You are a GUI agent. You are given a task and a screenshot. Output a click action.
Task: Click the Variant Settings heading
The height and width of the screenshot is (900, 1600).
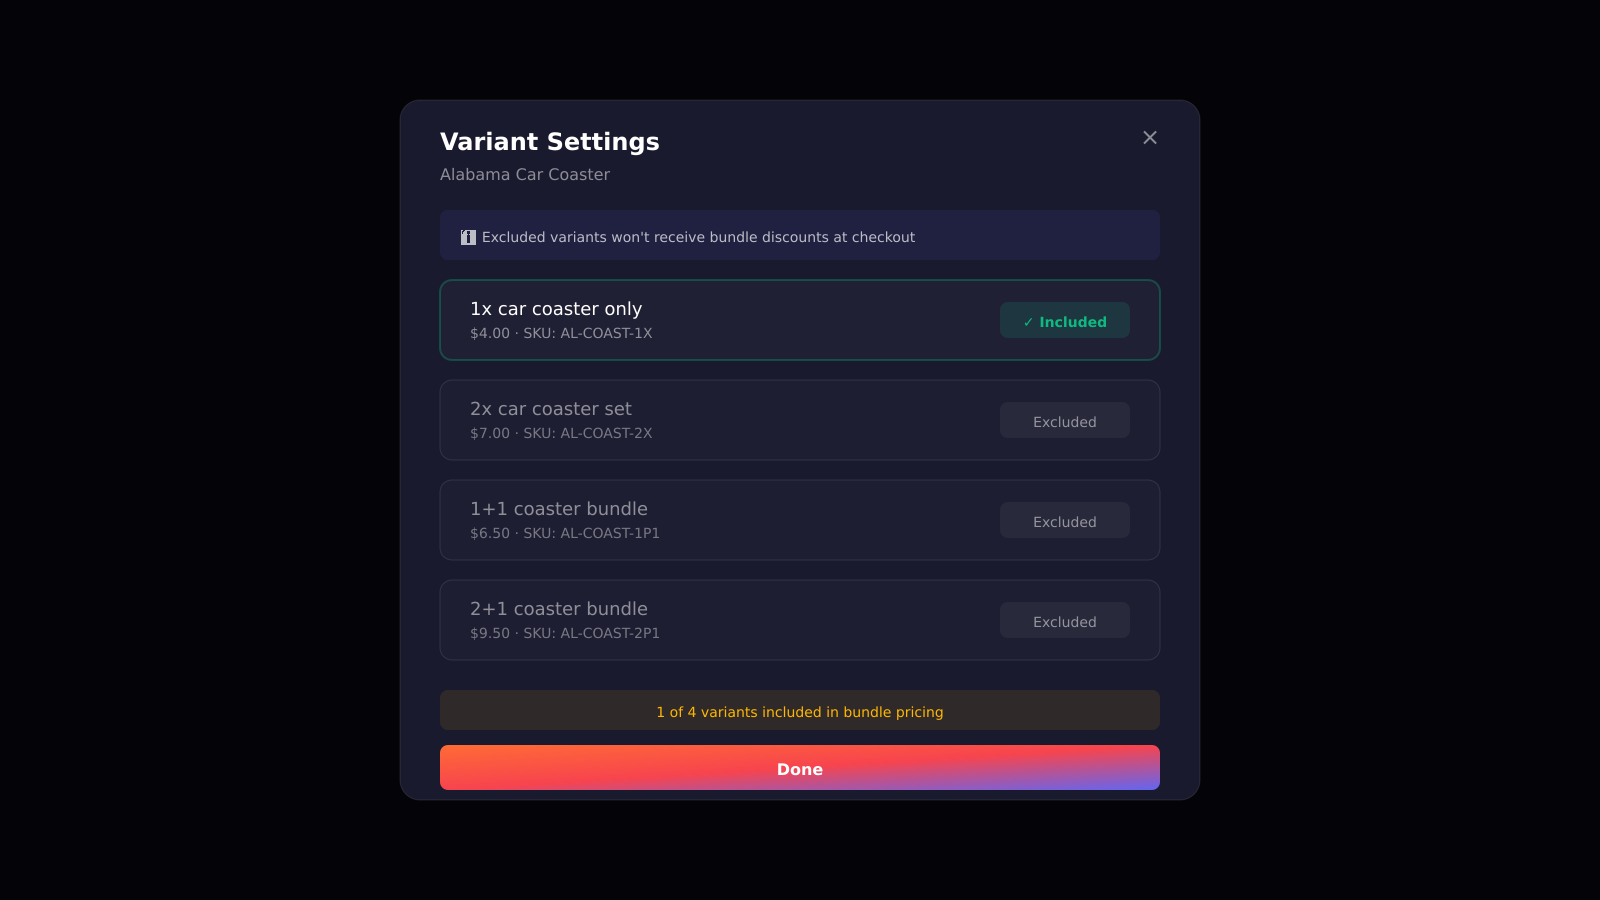(x=549, y=141)
